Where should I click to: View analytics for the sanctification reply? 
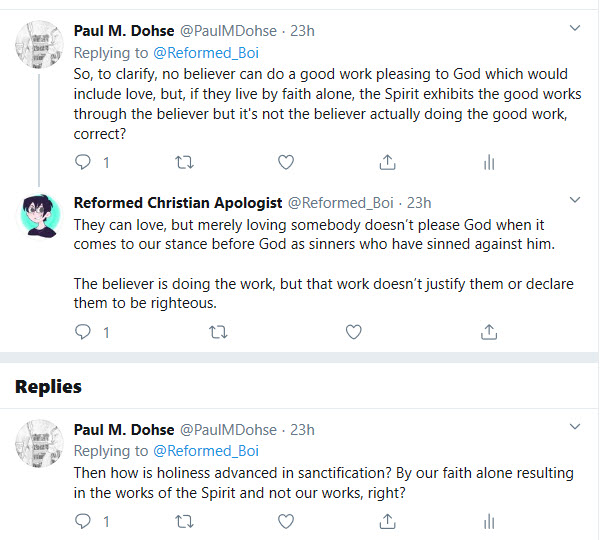point(489,521)
